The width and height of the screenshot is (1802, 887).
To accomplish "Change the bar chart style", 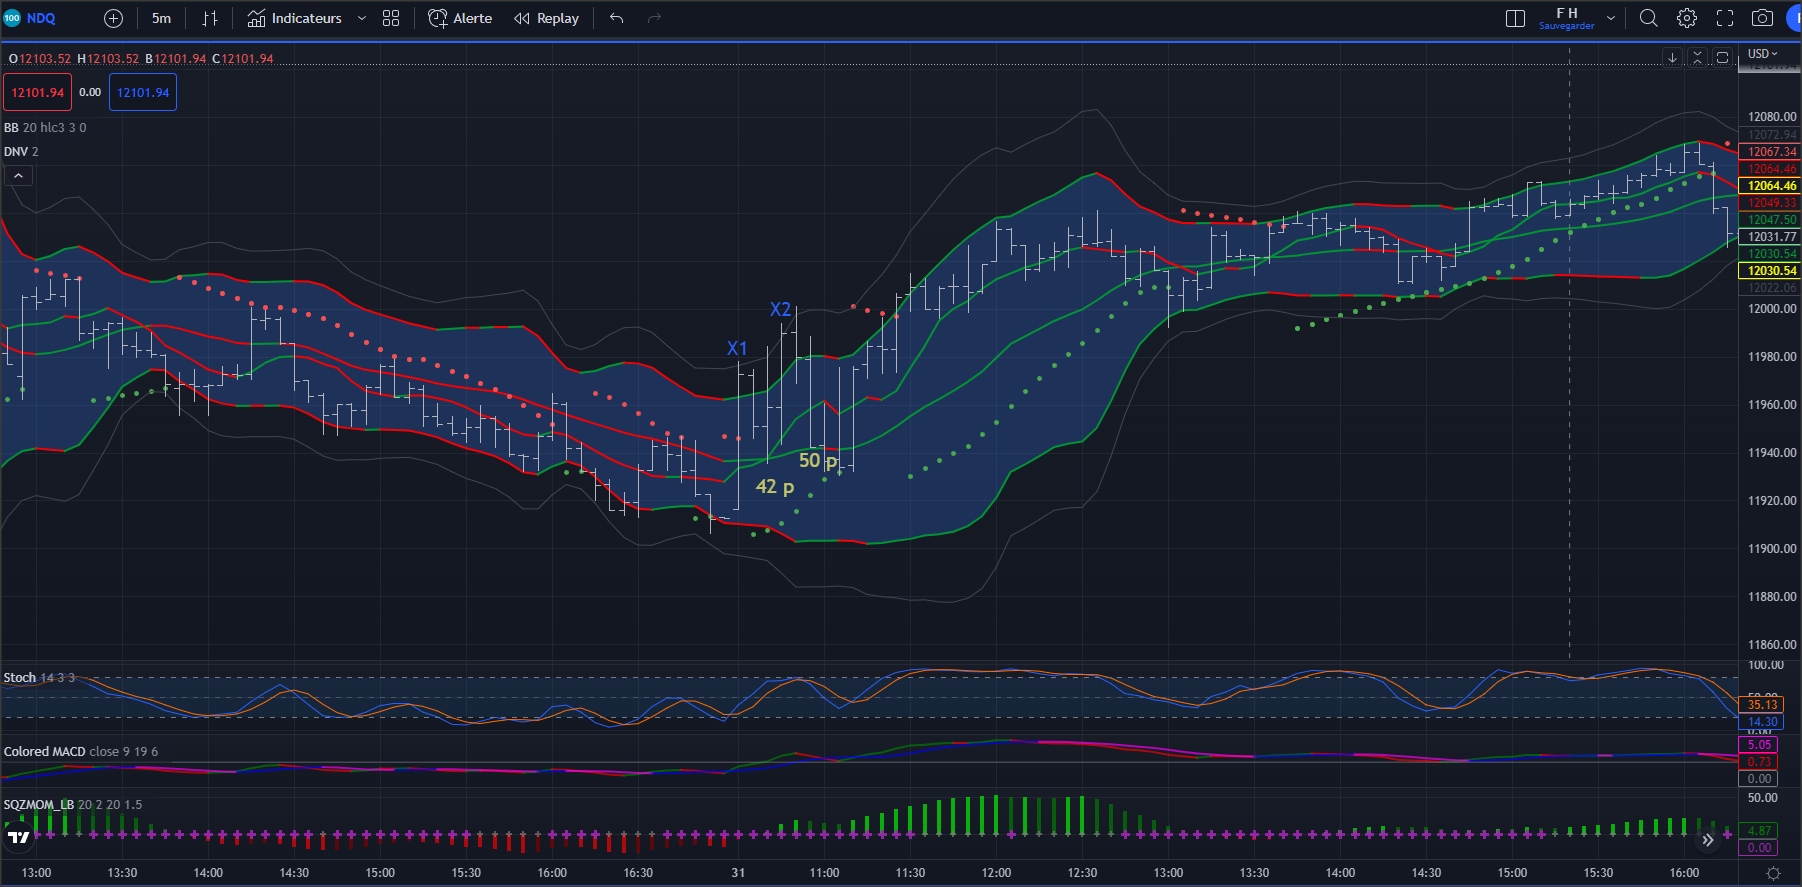I will pyautogui.click(x=210, y=18).
